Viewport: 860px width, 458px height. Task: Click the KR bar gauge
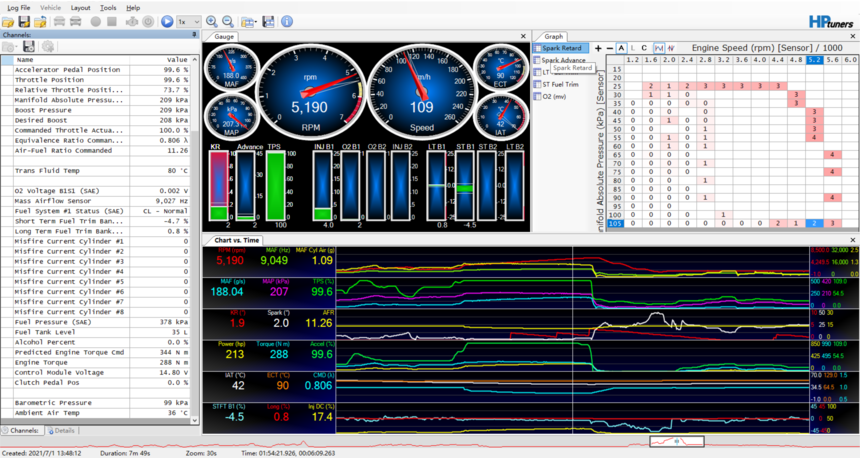point(219,186)
